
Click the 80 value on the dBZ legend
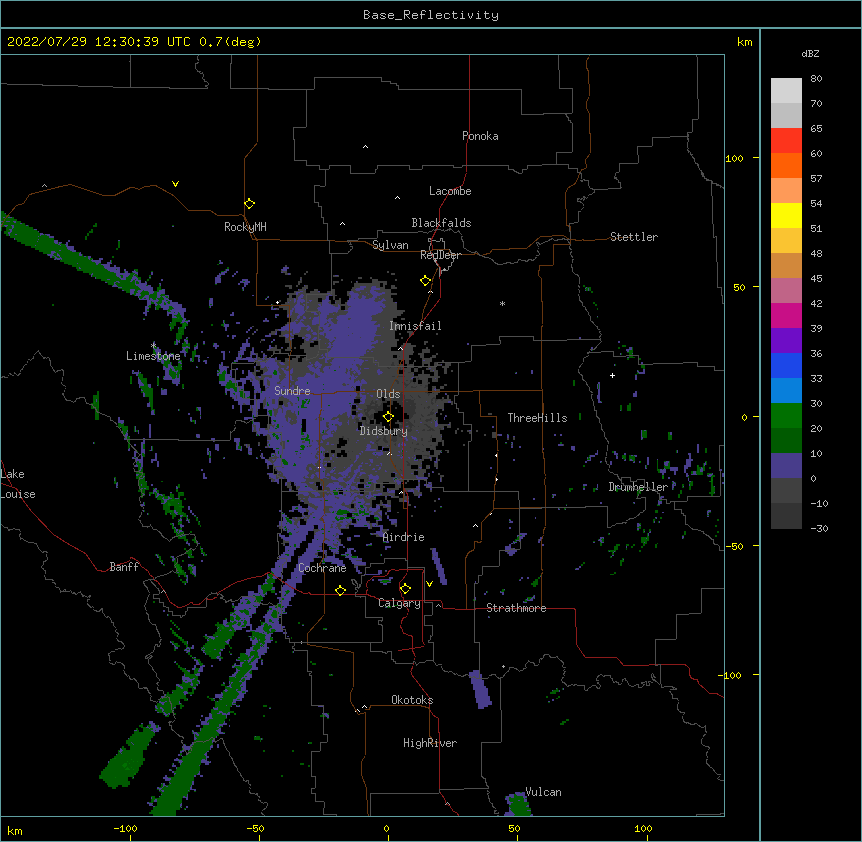click(816, 79)
